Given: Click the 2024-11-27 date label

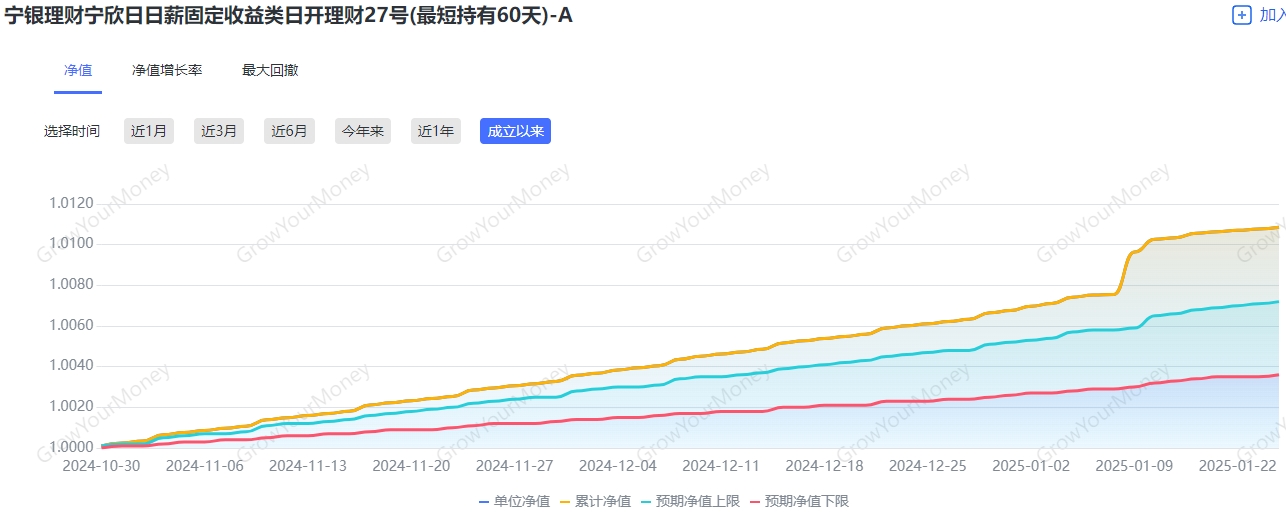Looking at the screenshot, I should point(515,466).
